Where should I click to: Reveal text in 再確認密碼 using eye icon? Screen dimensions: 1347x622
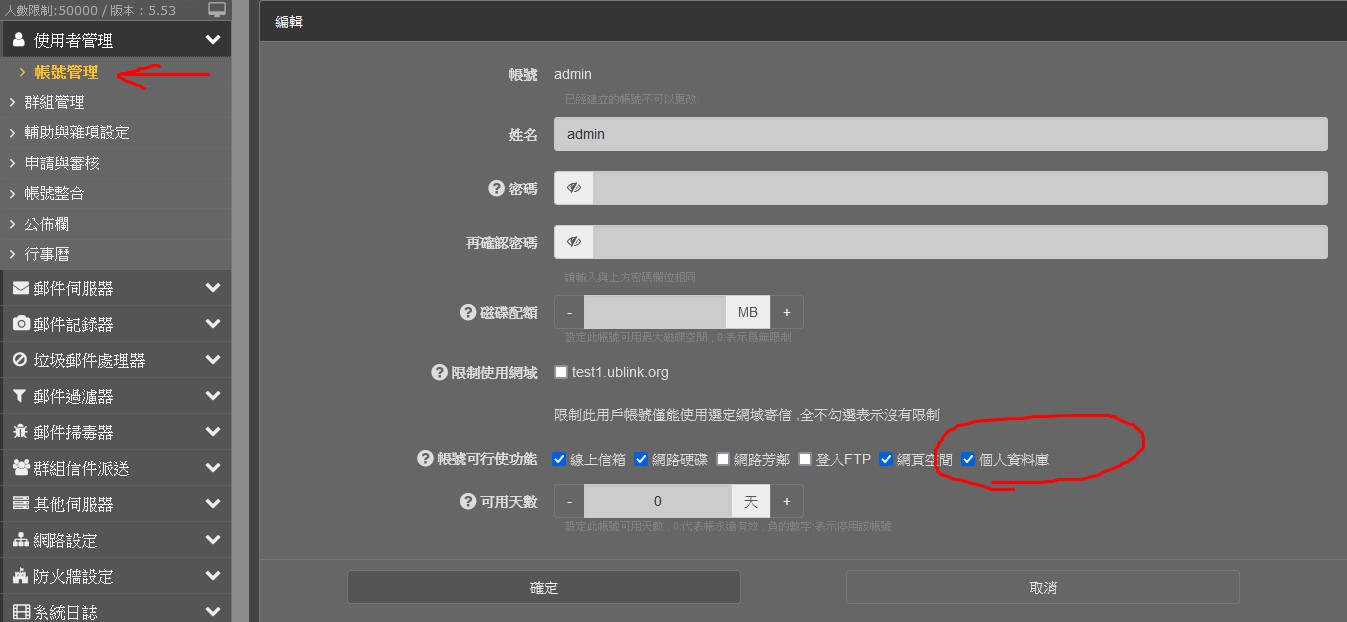click(x=574, y=242)
